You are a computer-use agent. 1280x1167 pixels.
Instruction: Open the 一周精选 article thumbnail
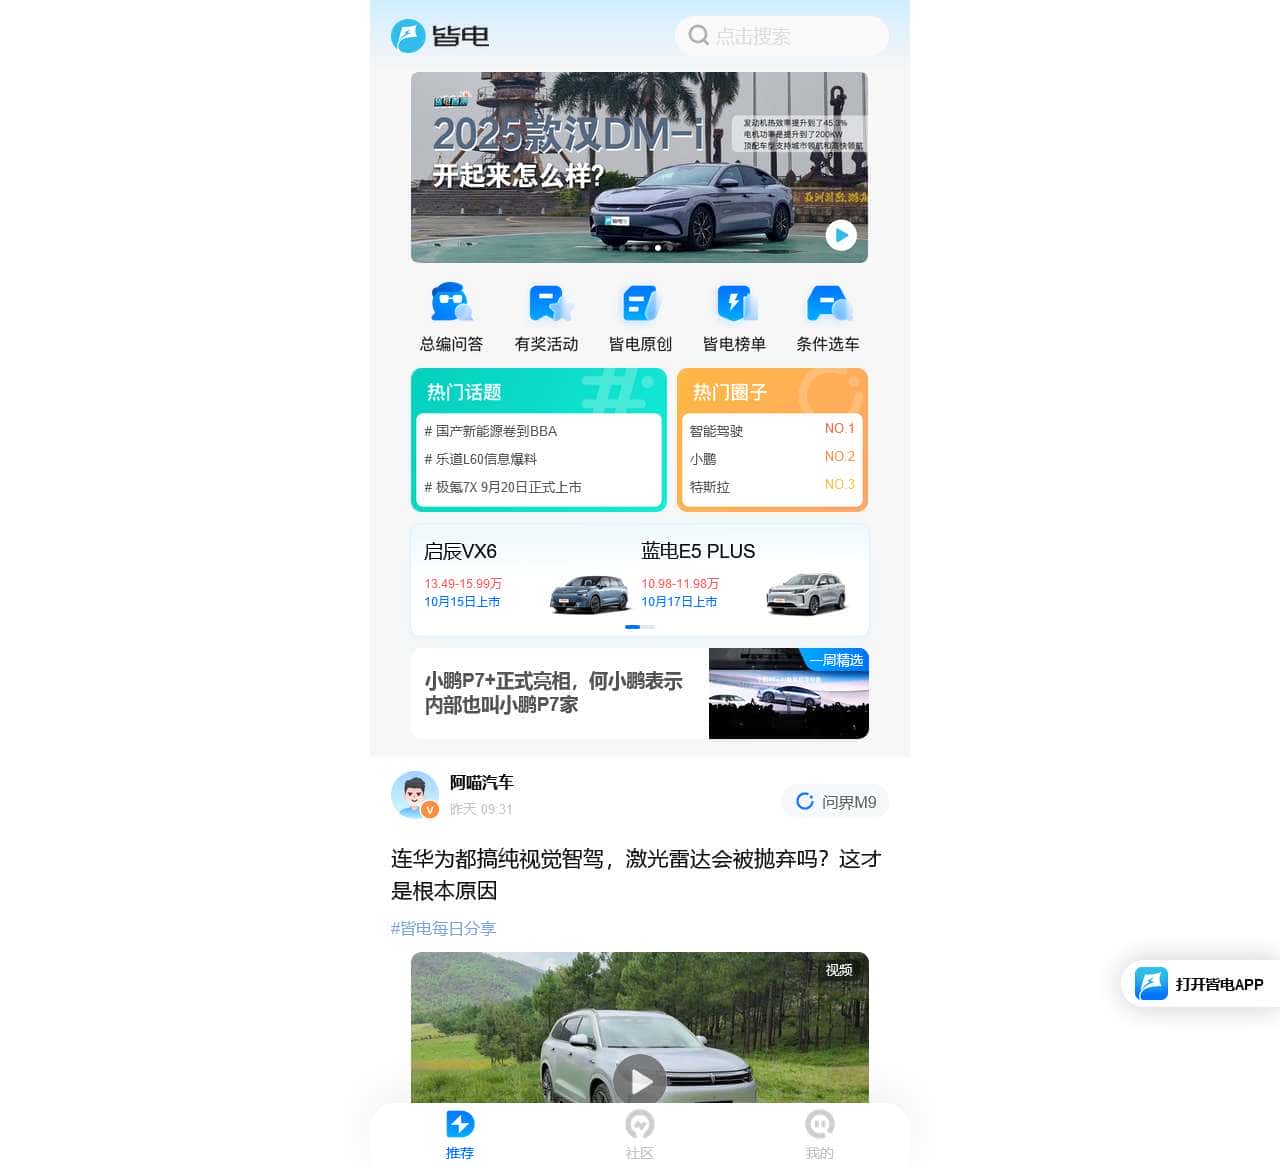(x=789, y=694)
